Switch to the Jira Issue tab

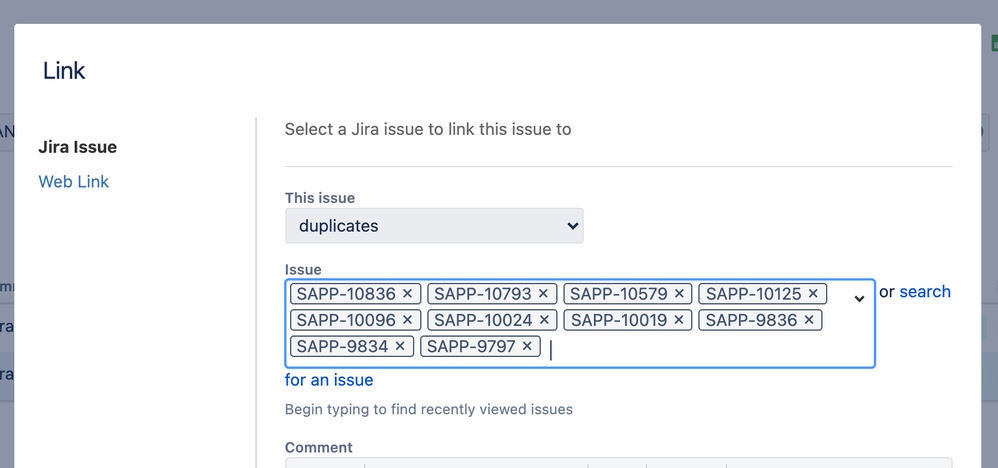click(78, 147)
